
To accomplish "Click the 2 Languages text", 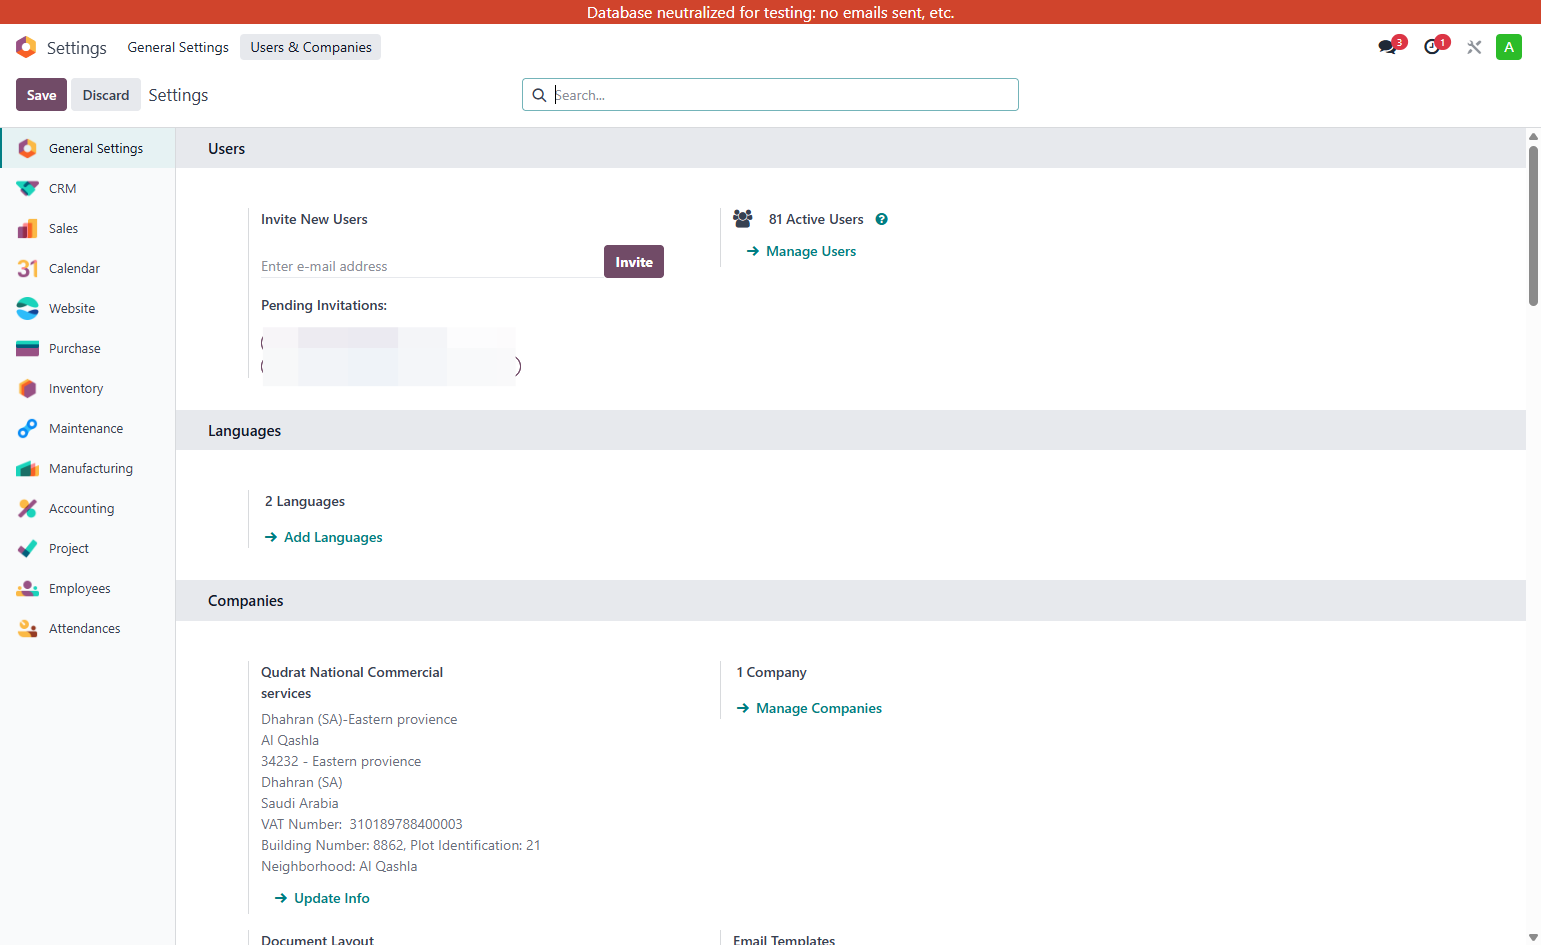I will pos(305,501).
